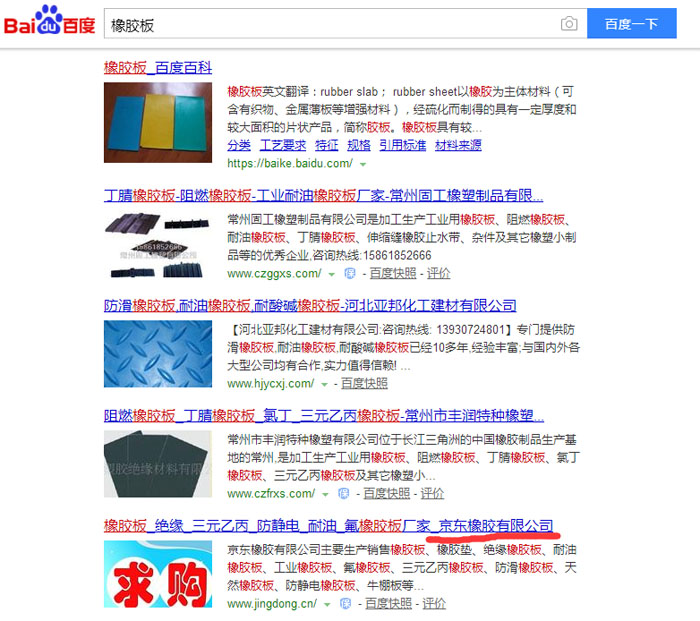Open the 工艺要求 sub-link in the Baike result

(x=283, y=145)
